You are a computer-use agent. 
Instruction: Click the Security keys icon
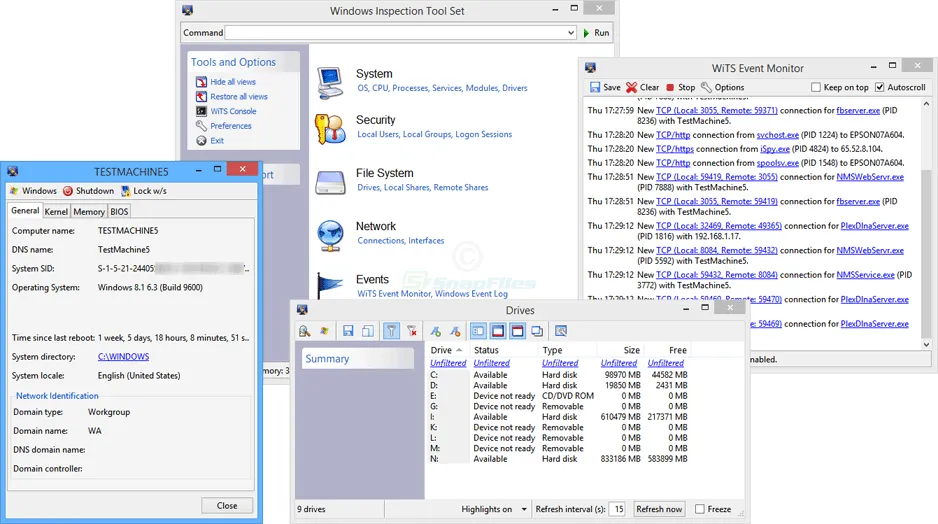click(330, 129)
